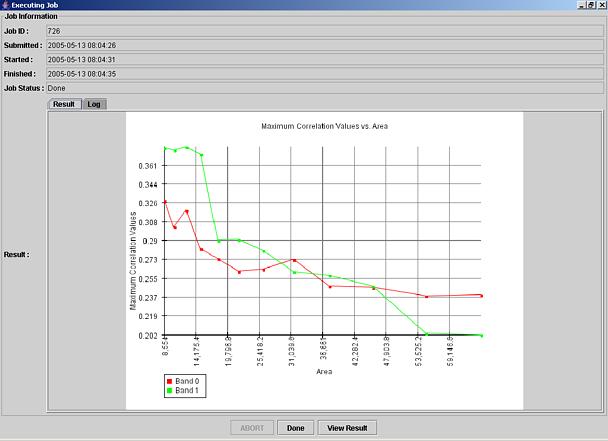The width and height of the screenshot is (608, 441).
Task: Click the Started timestamp field
Action: (324, 59)
